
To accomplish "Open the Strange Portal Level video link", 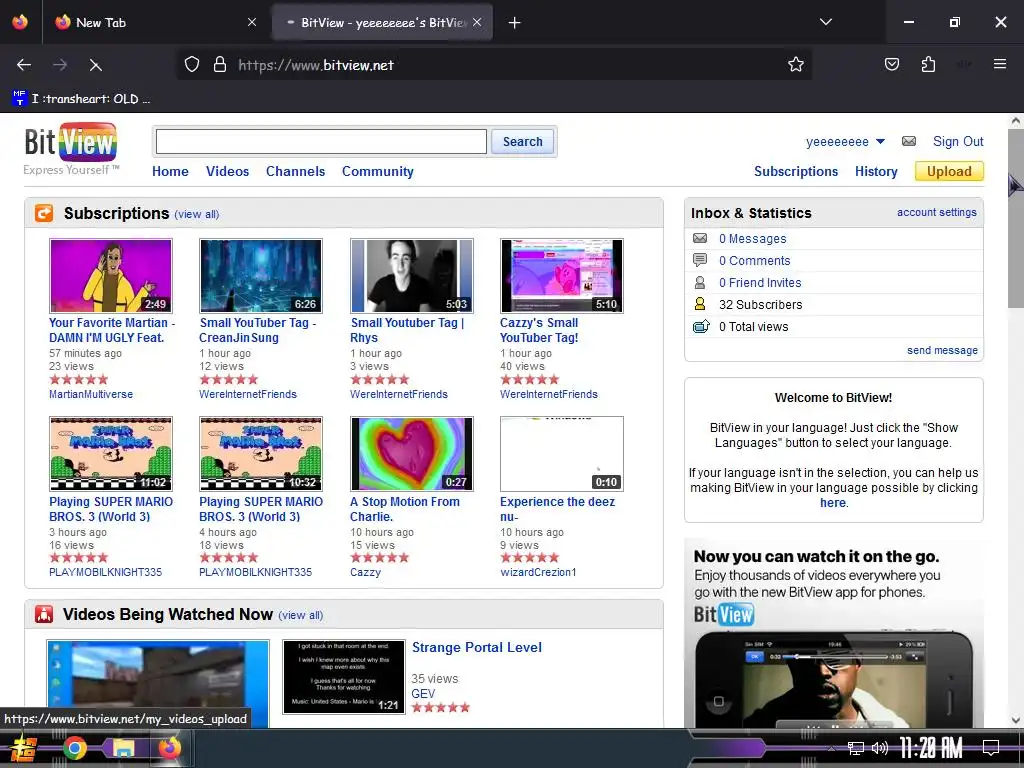I will 477,647.
